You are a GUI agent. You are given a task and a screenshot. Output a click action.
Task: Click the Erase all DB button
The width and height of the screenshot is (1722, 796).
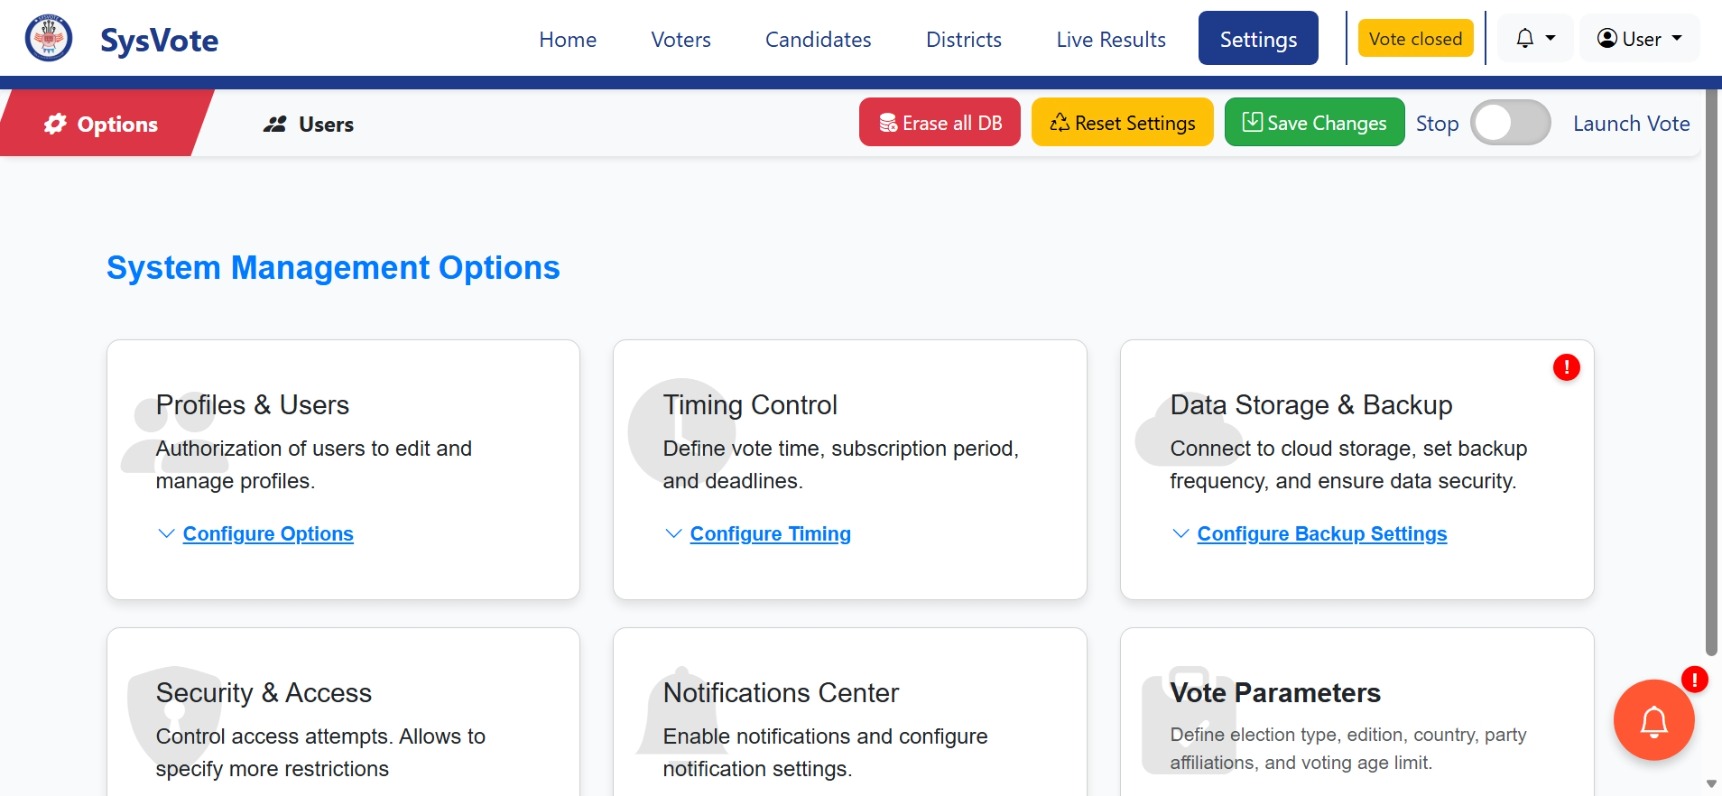pos(940,123)
